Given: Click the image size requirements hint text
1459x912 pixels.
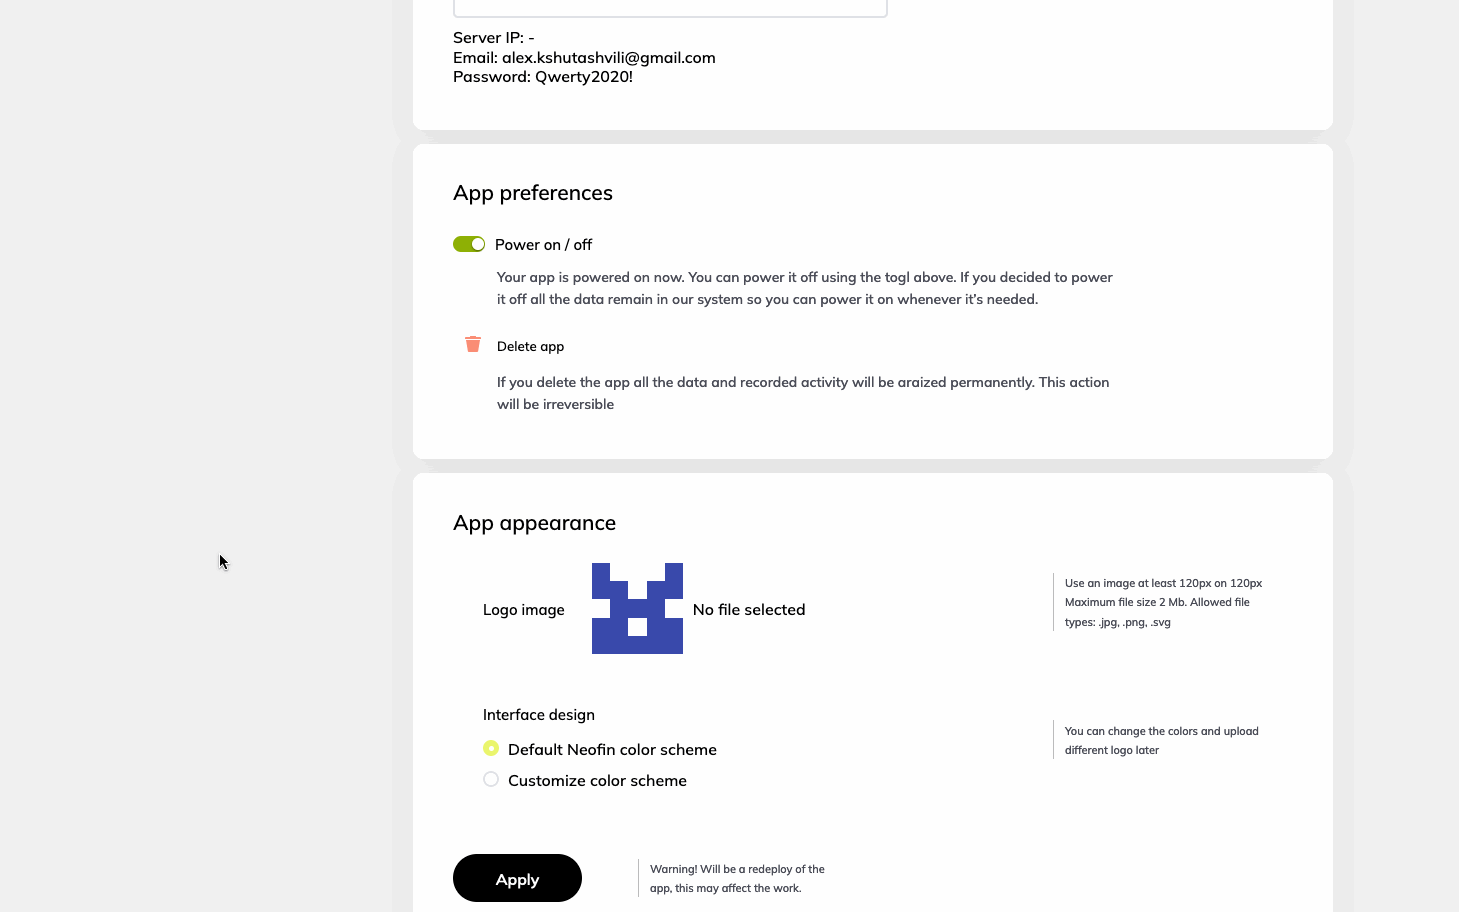Looking at the screenshot, I should [x=1163, y=602].
